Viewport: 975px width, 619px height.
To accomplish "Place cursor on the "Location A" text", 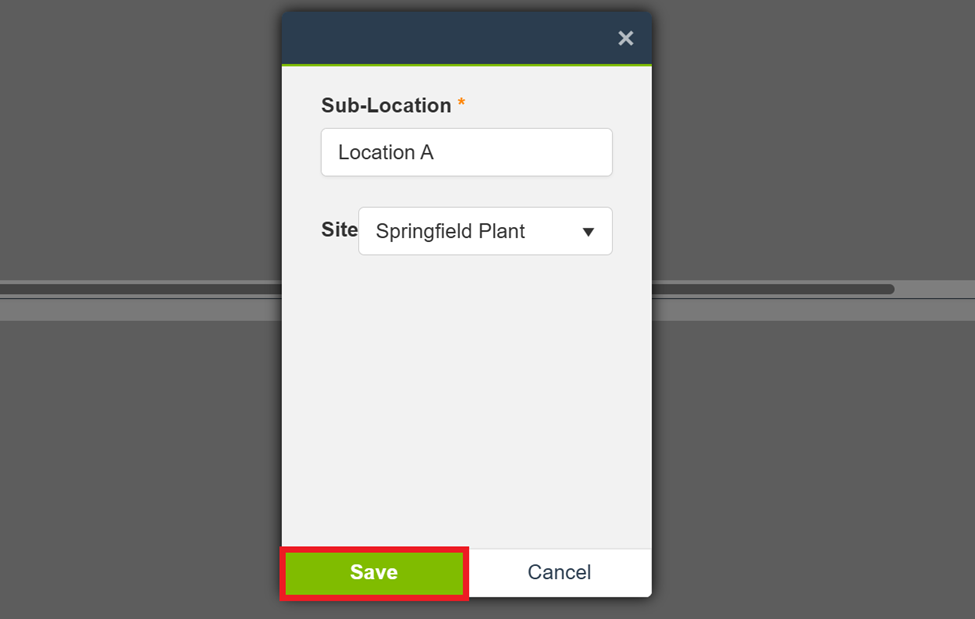I will pyautogui.click(x=386, y=152).
